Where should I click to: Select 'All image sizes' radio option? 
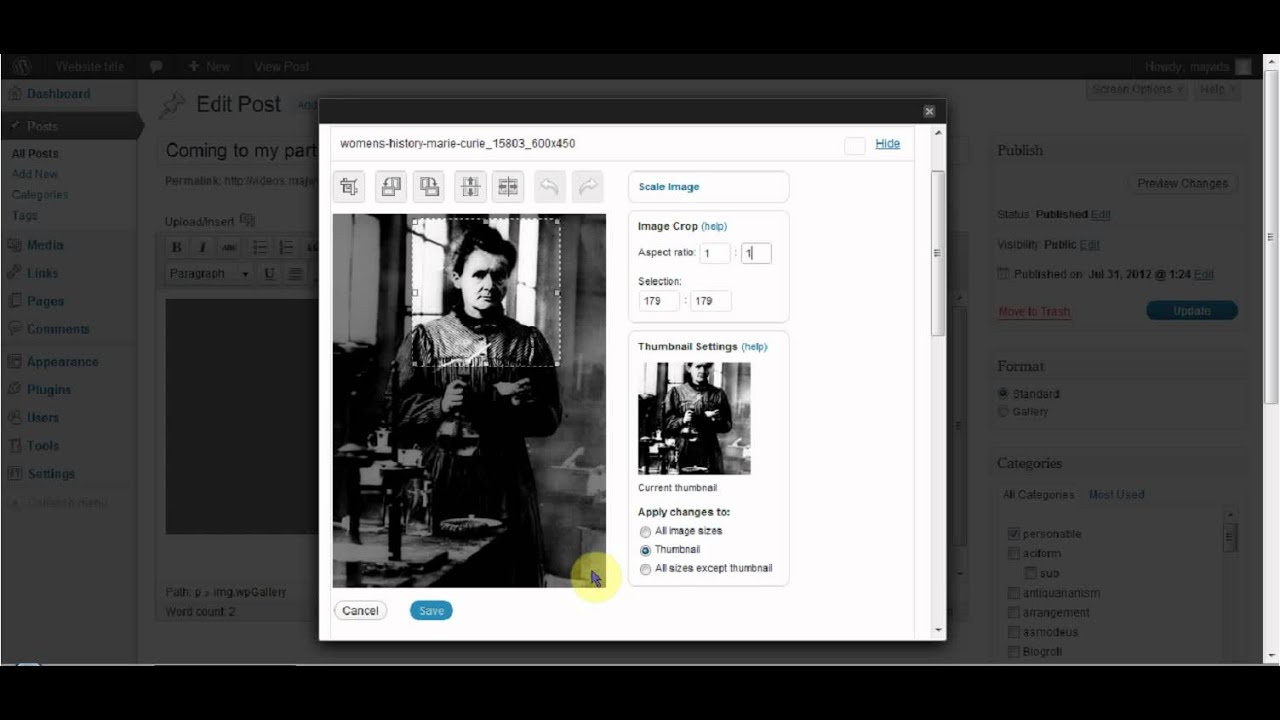[645, 532]
